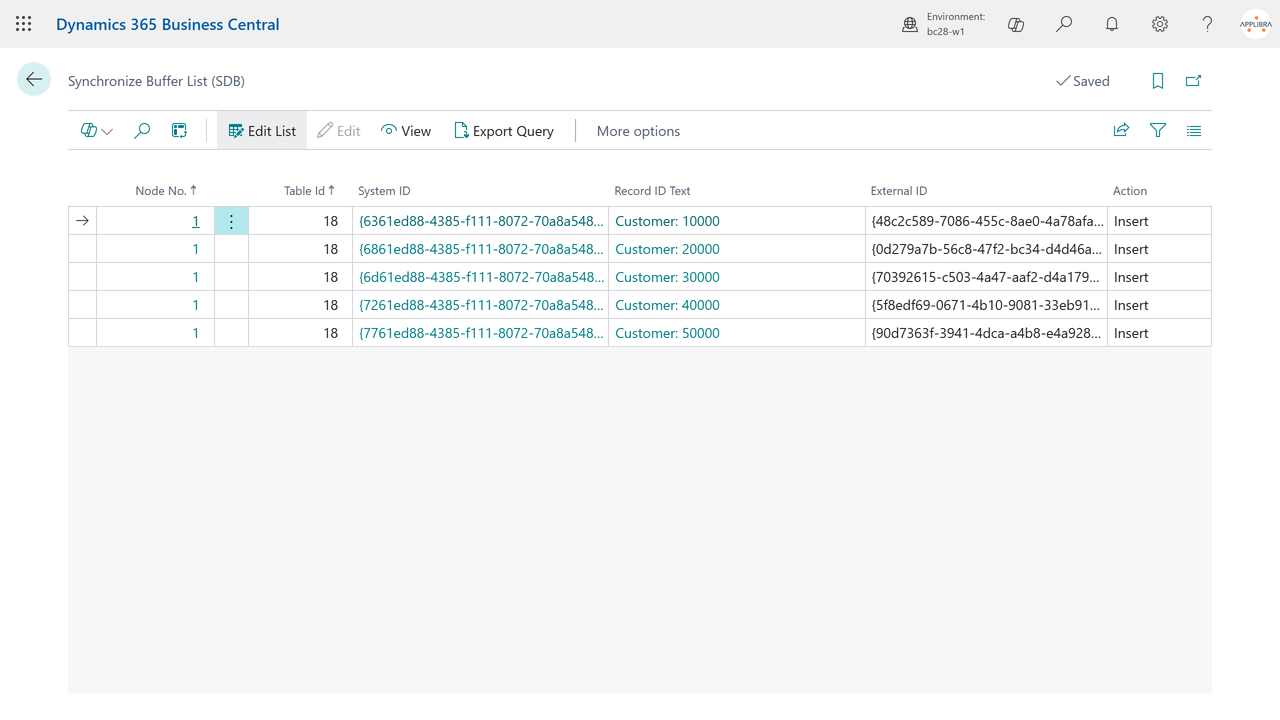Click System ID {7261ed88-4385...
The width and height of the screenshot is (1280, 720).
(x=481, y=305)
